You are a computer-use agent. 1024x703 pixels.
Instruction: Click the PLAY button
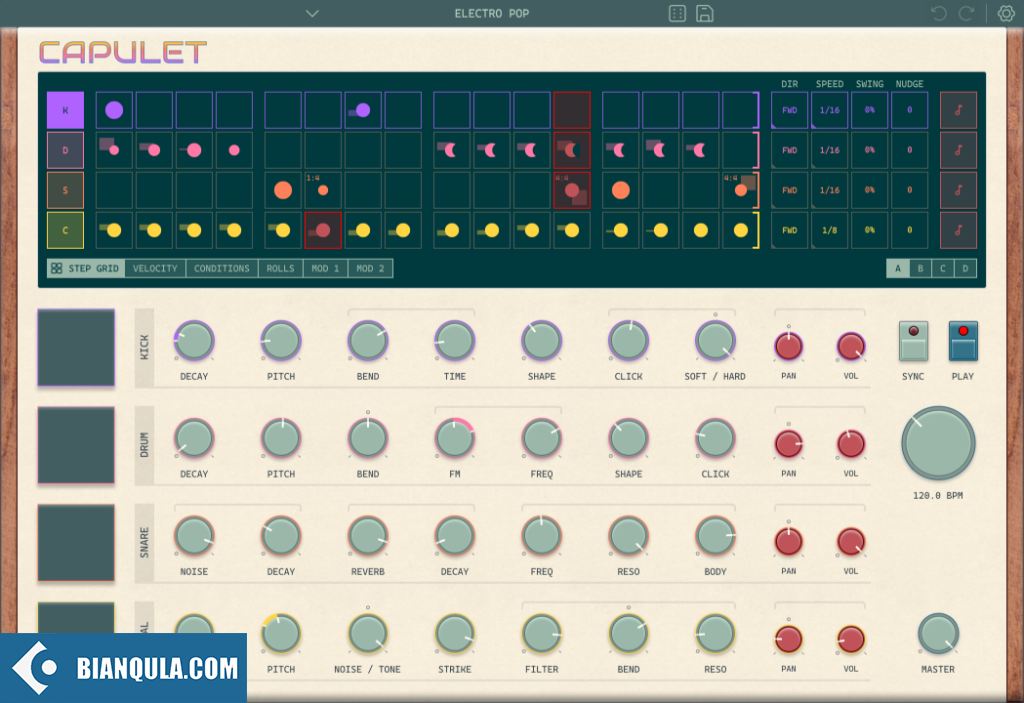[x=963, y=341]
